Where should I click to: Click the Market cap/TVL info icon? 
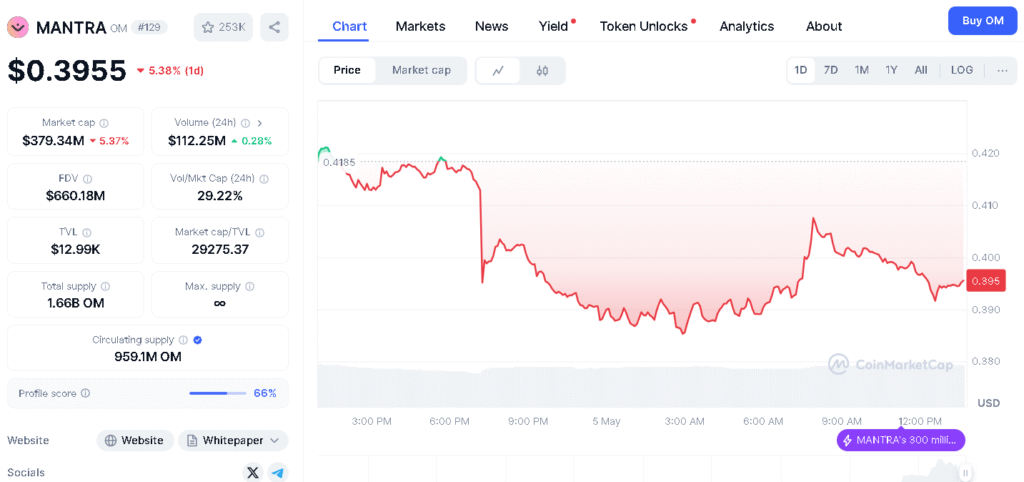pyautogui.click(x=260, y=232)
